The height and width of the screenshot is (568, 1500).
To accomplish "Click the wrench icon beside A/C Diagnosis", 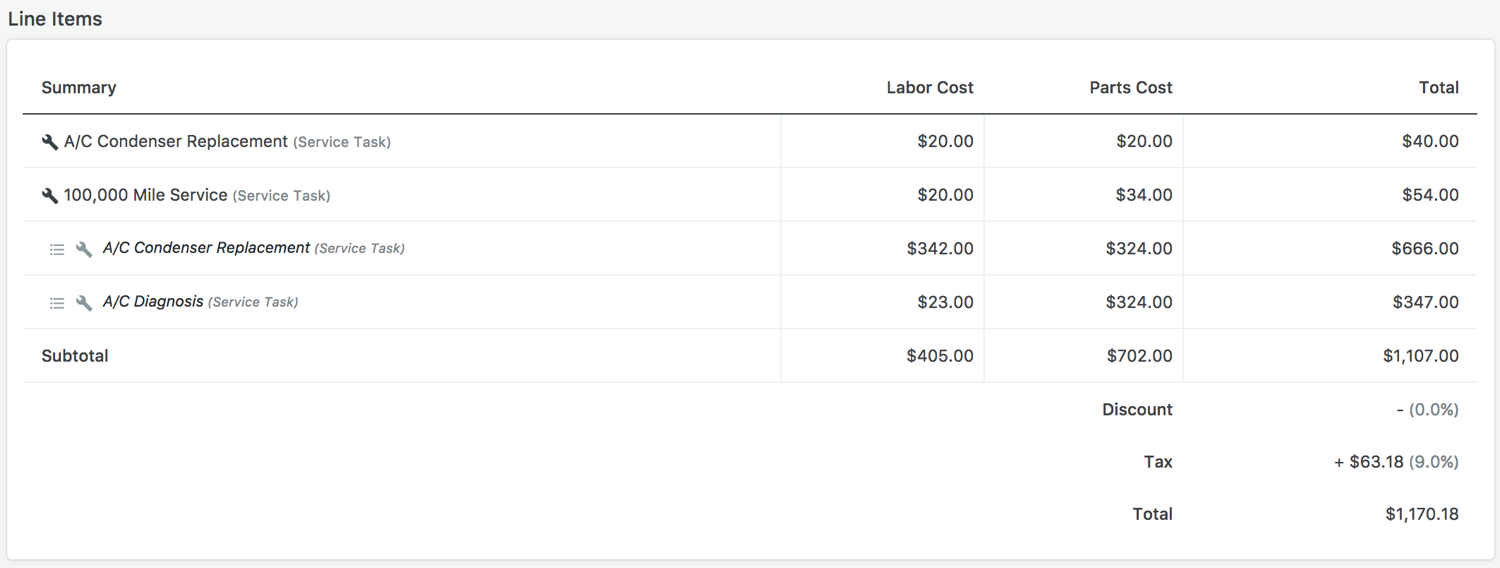I will [x=84, y=303].
